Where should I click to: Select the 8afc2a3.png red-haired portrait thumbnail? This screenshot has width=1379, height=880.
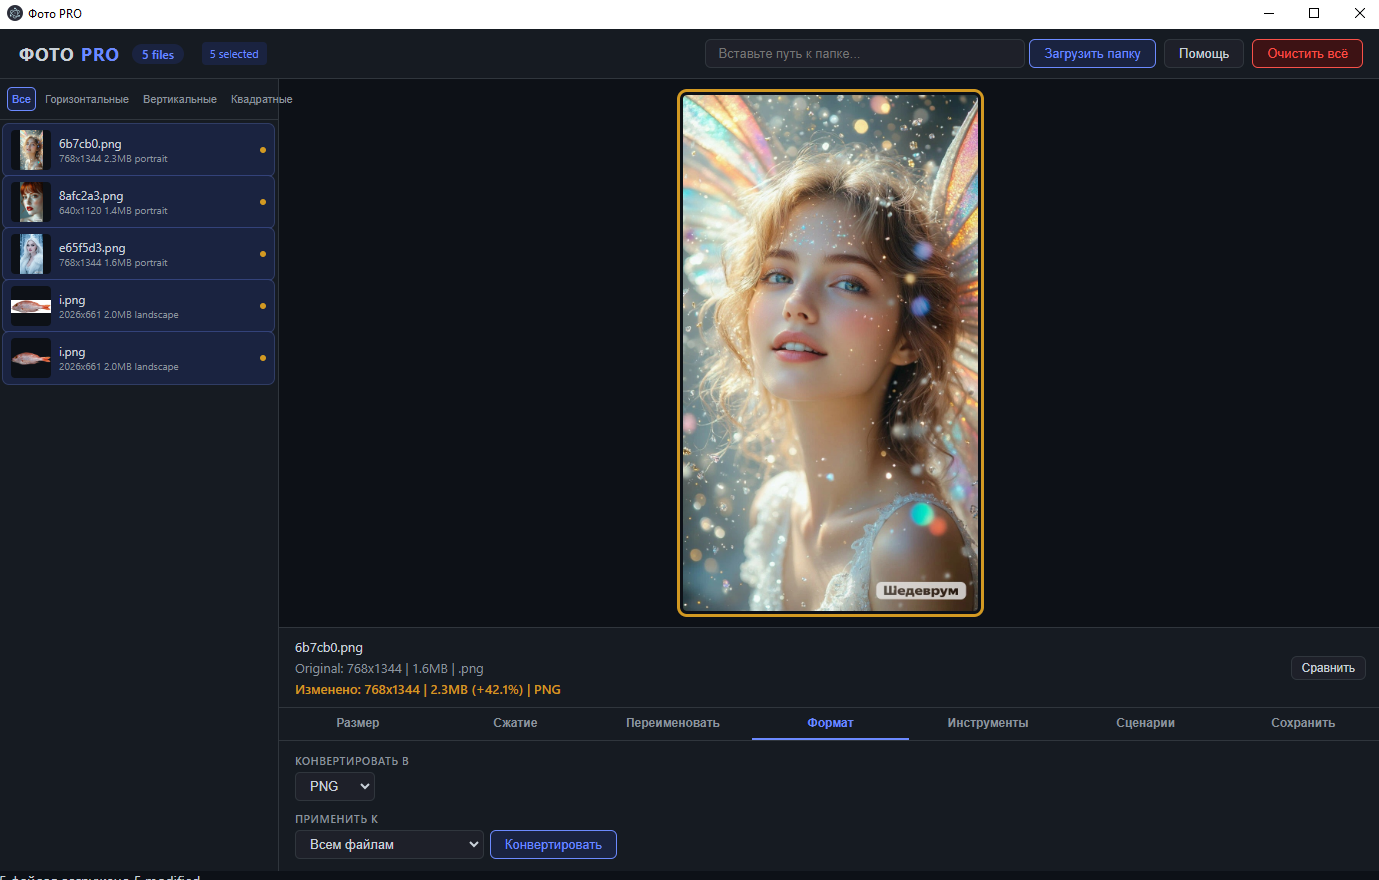(x=31, y=202)
